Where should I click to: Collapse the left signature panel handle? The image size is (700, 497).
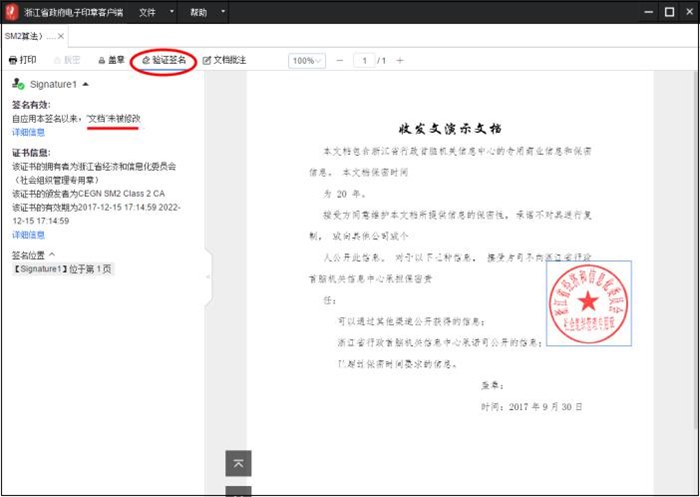click(x=208, y=277)
